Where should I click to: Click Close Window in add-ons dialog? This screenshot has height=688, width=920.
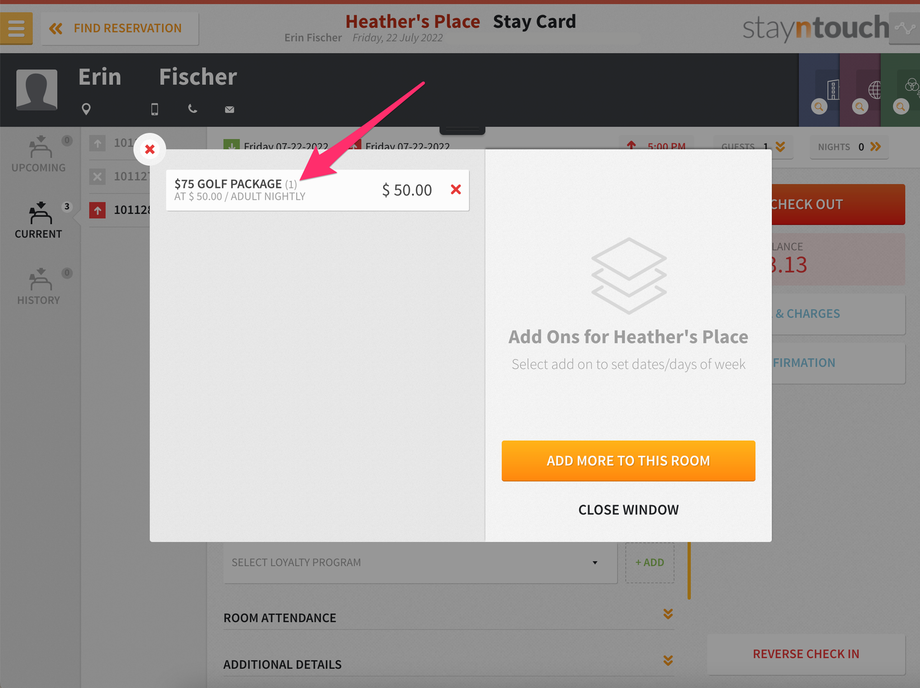(628, 510)
